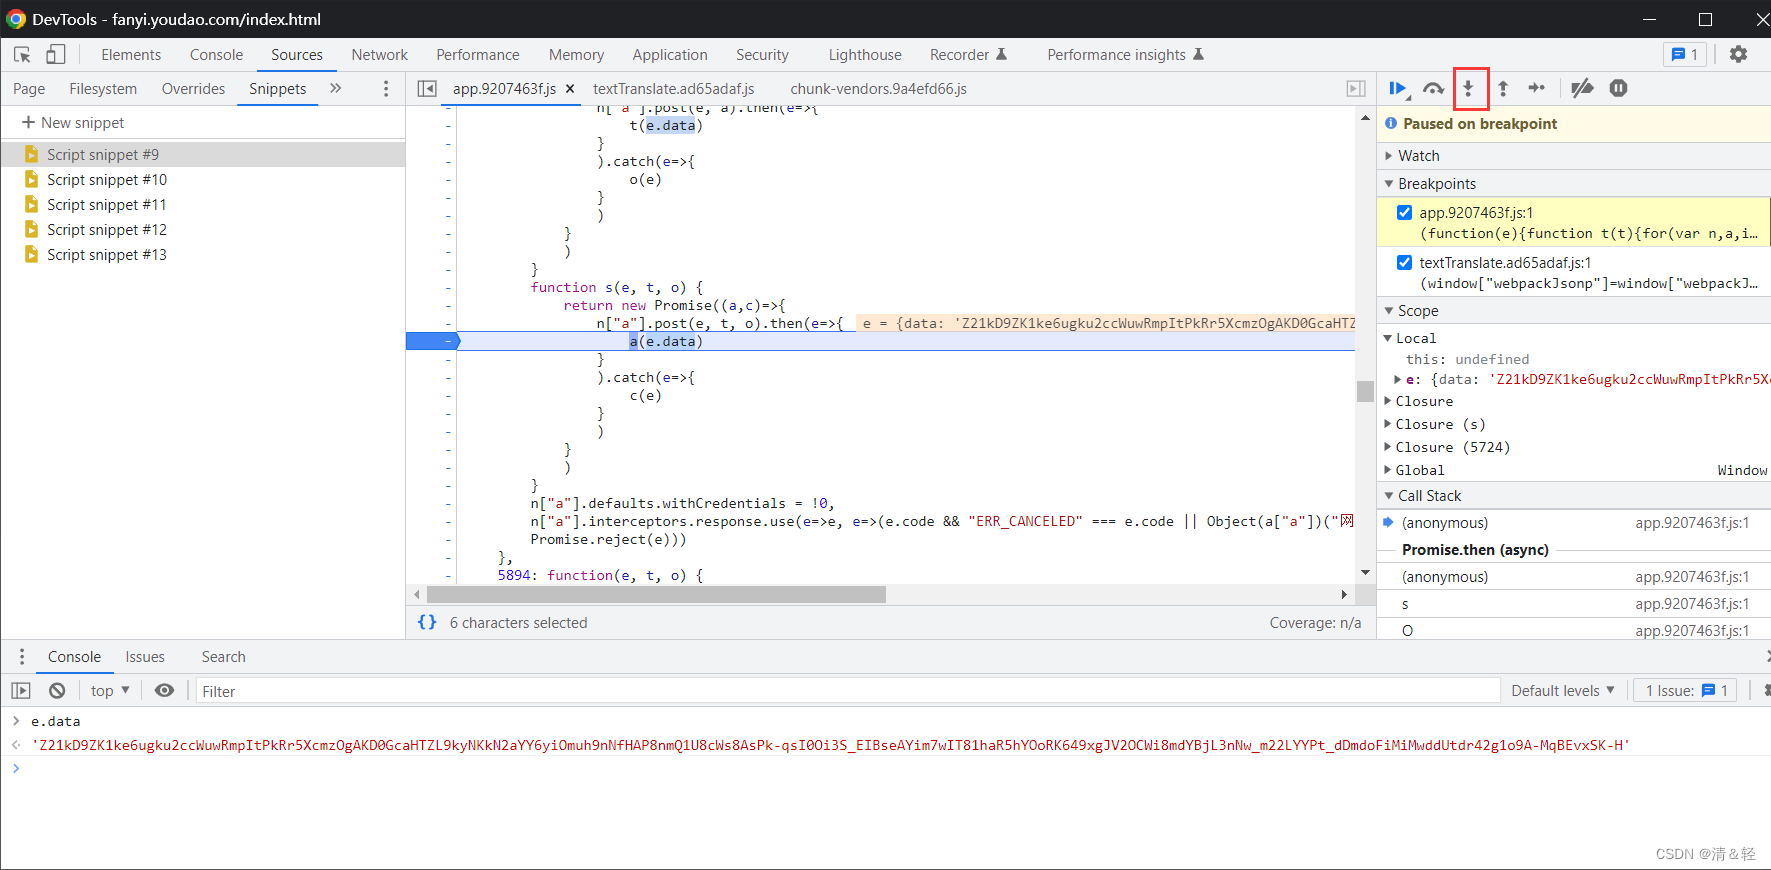Screen dimensions: 1771x870
Task: Toggle the device toolbar icon
Action: tap(56, 55)
